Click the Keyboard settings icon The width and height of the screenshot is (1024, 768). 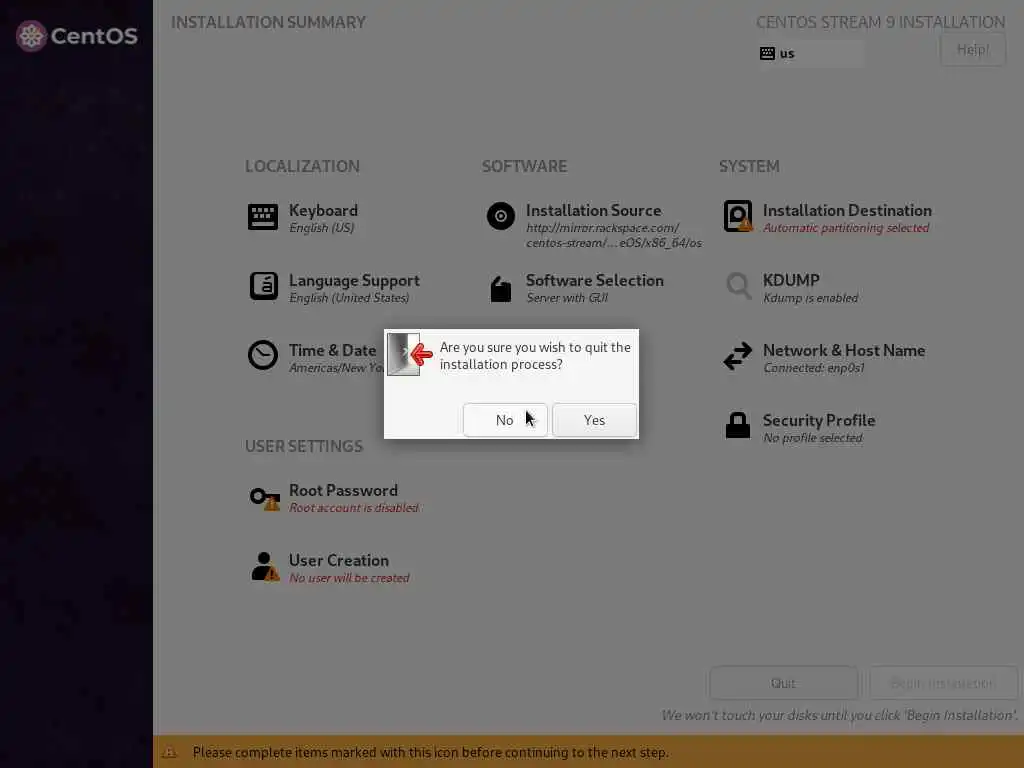[x=263, y=217]
